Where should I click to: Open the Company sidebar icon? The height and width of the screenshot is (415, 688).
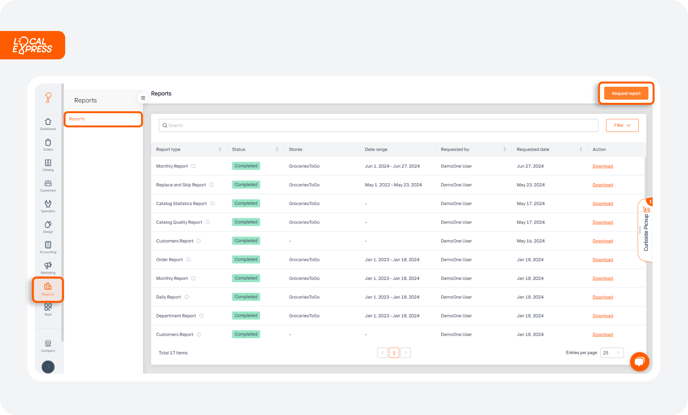pyautogui.click(x=48, y=346)
